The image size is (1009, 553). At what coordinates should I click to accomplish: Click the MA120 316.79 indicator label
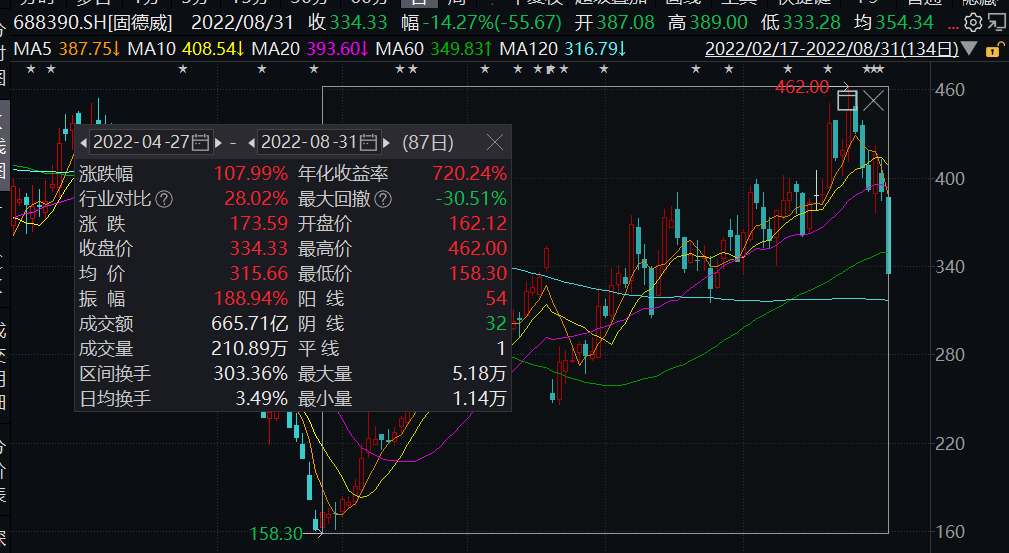tap(562, 49)
